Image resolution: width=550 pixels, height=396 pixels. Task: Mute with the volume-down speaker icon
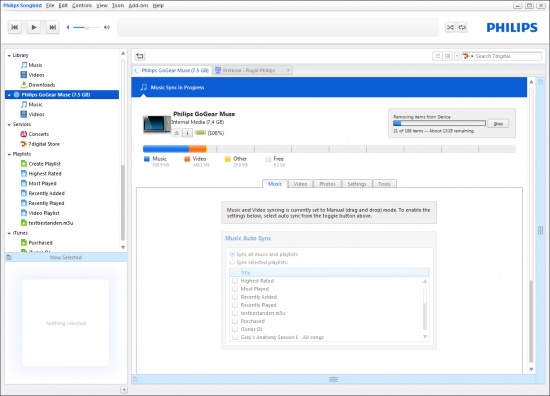[68, 27]
